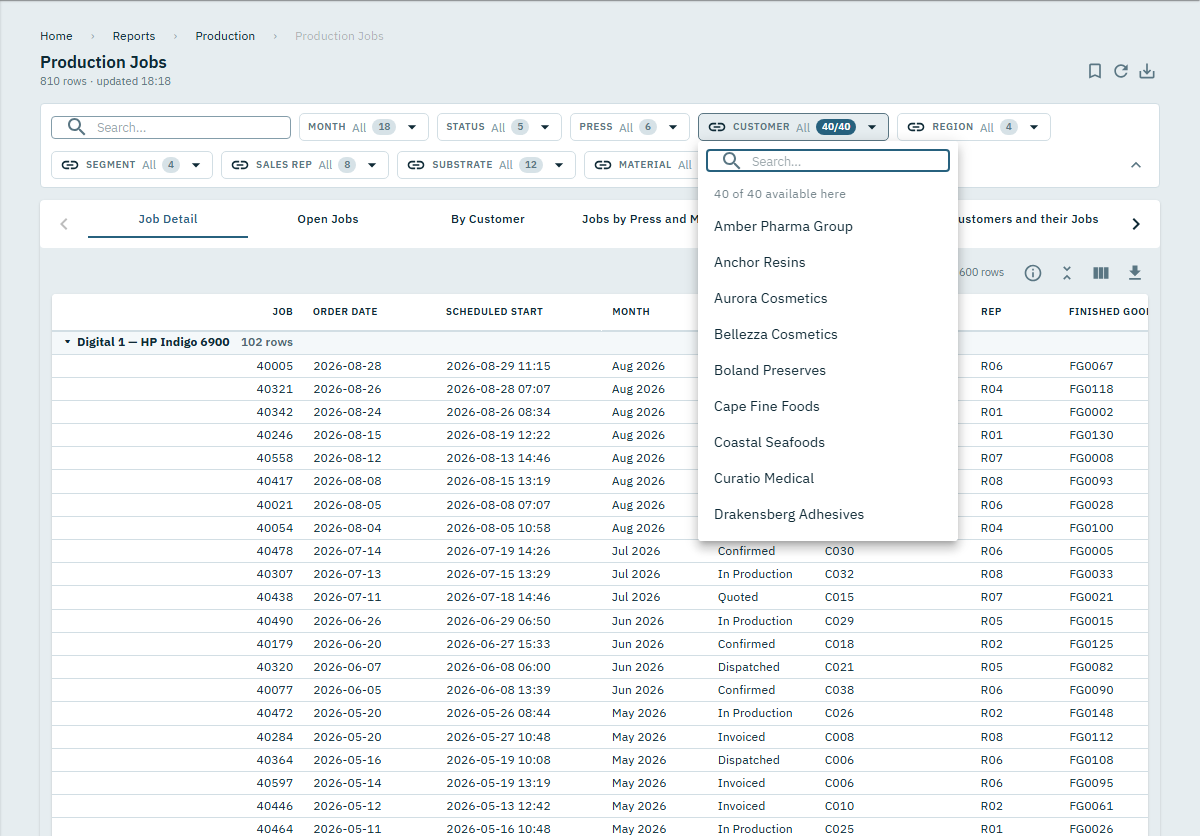Close the Customer filter dropdown

tap(793, 127)
